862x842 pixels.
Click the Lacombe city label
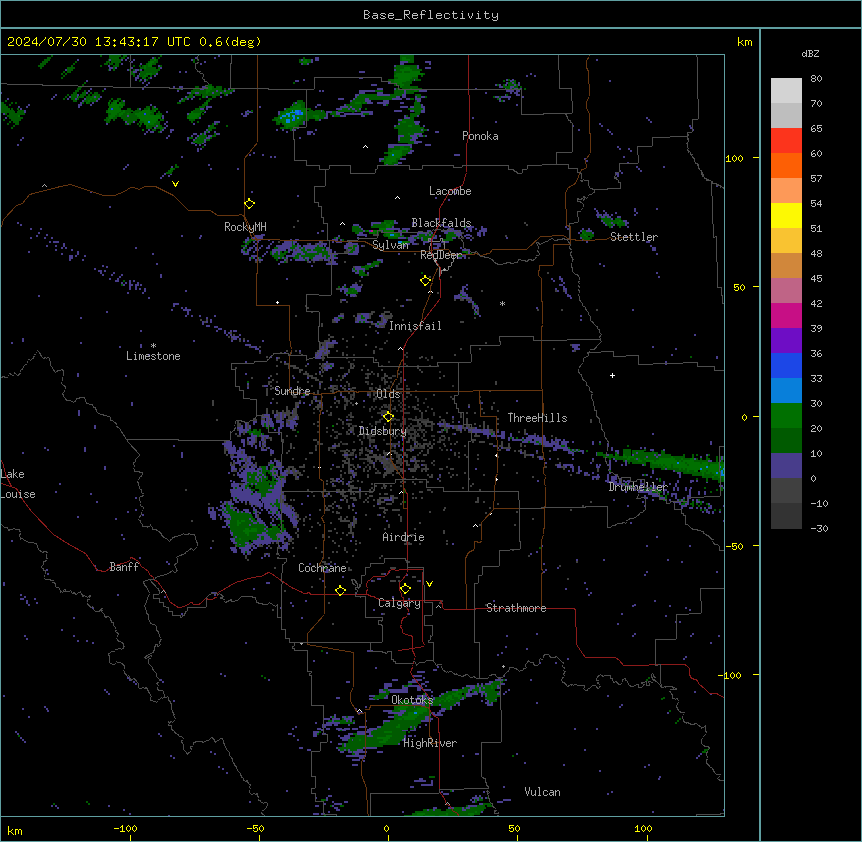(x=450, y=191)
